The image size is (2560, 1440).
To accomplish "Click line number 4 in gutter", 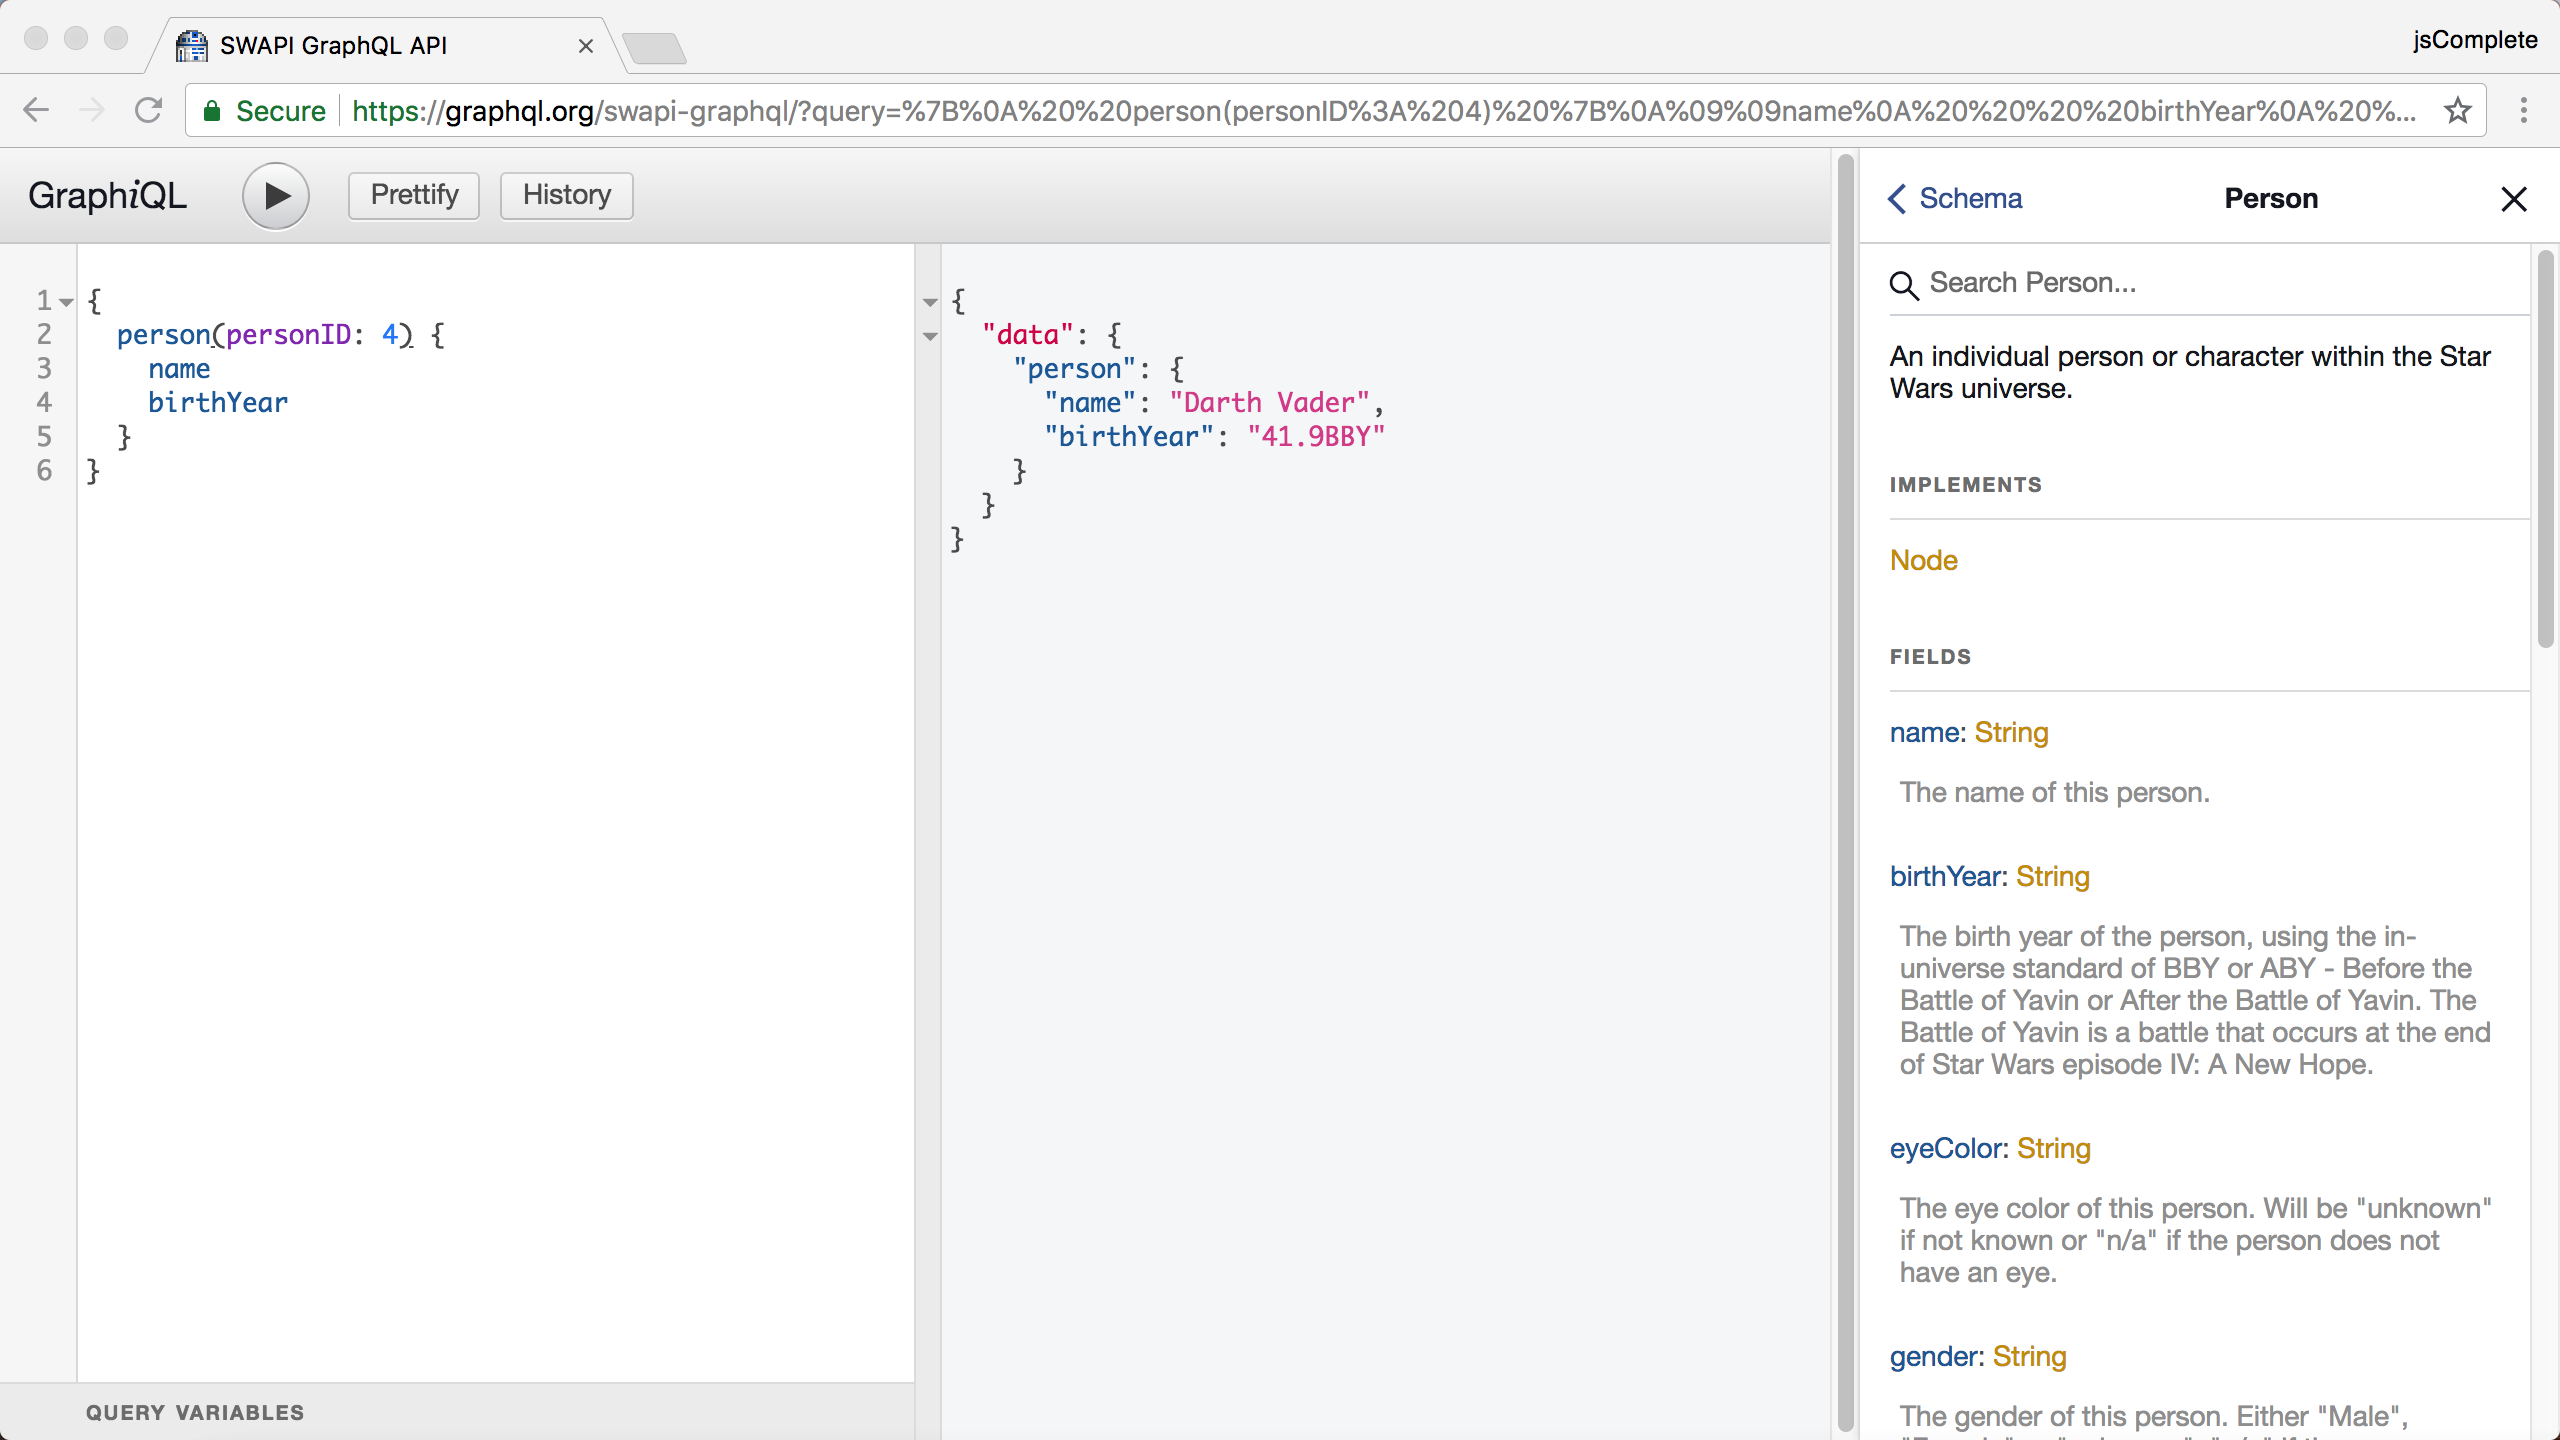I will point(44,403).
